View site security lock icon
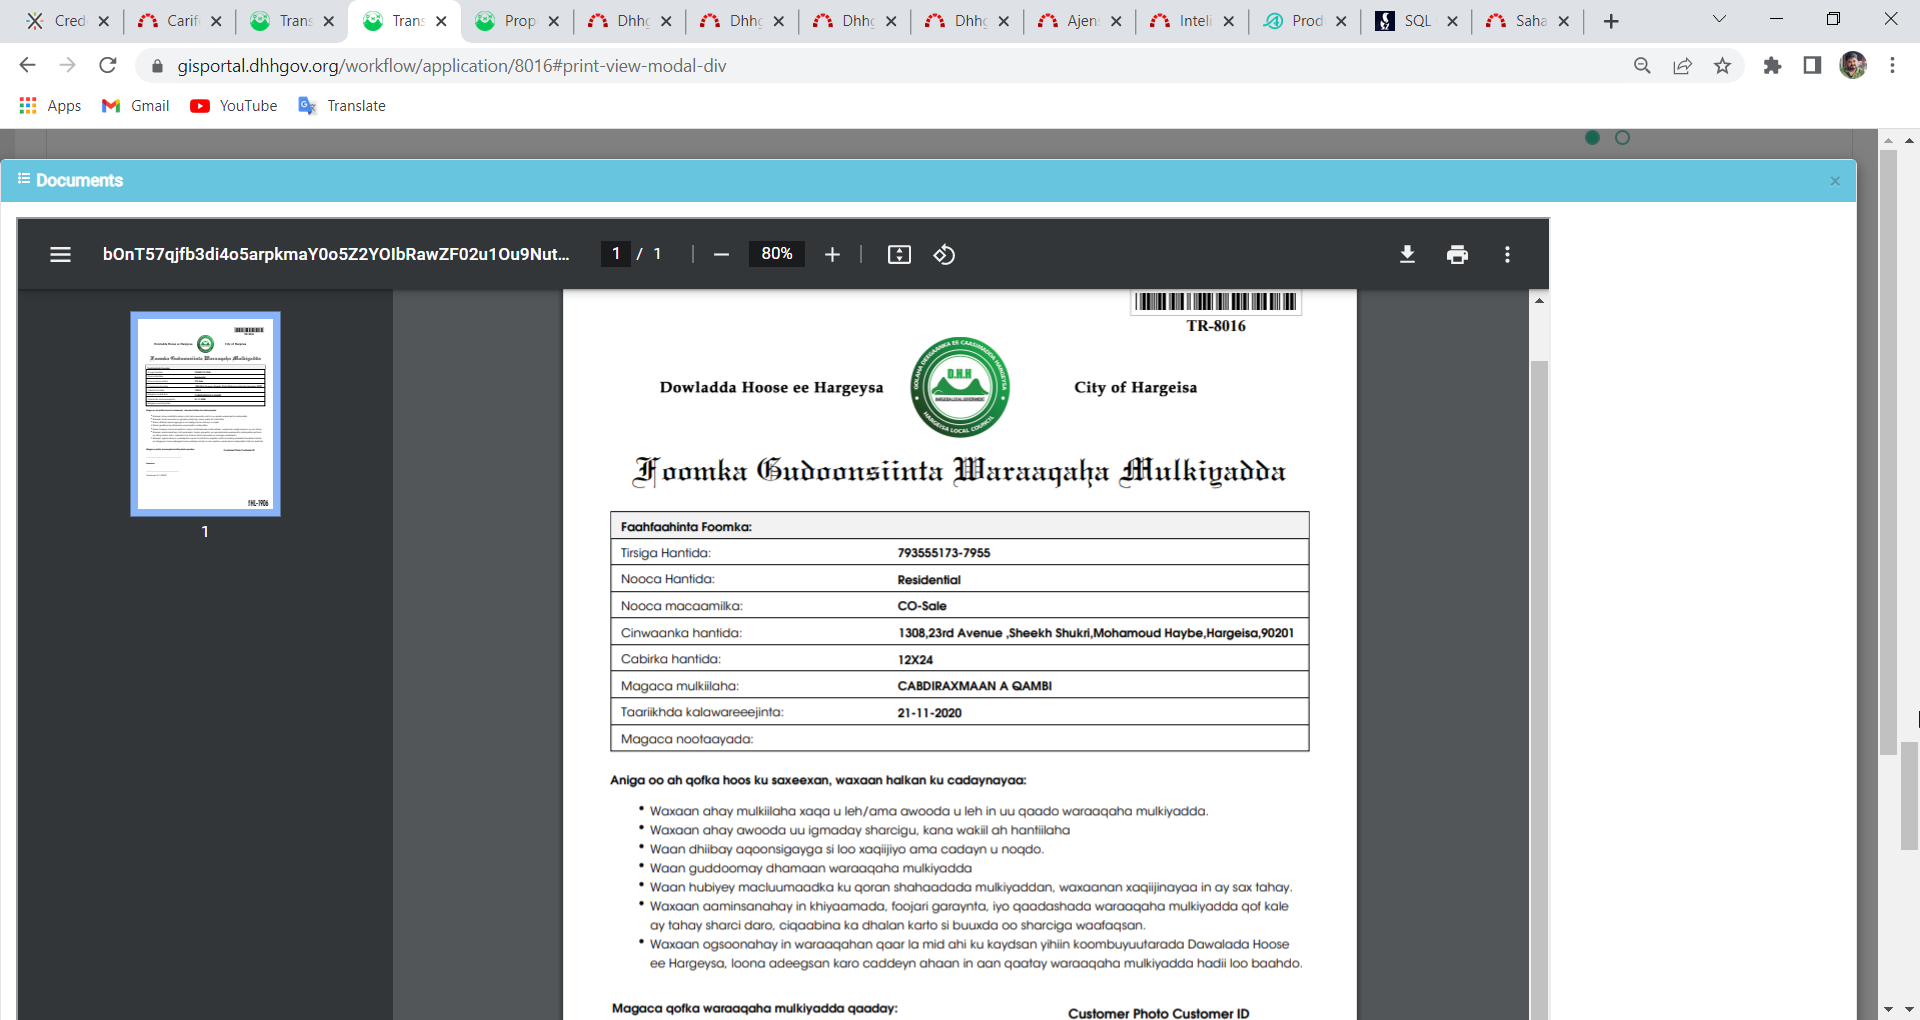The width and height of the screenshot is (1920, 1020). pyautogui.click(x=156, y=66)
